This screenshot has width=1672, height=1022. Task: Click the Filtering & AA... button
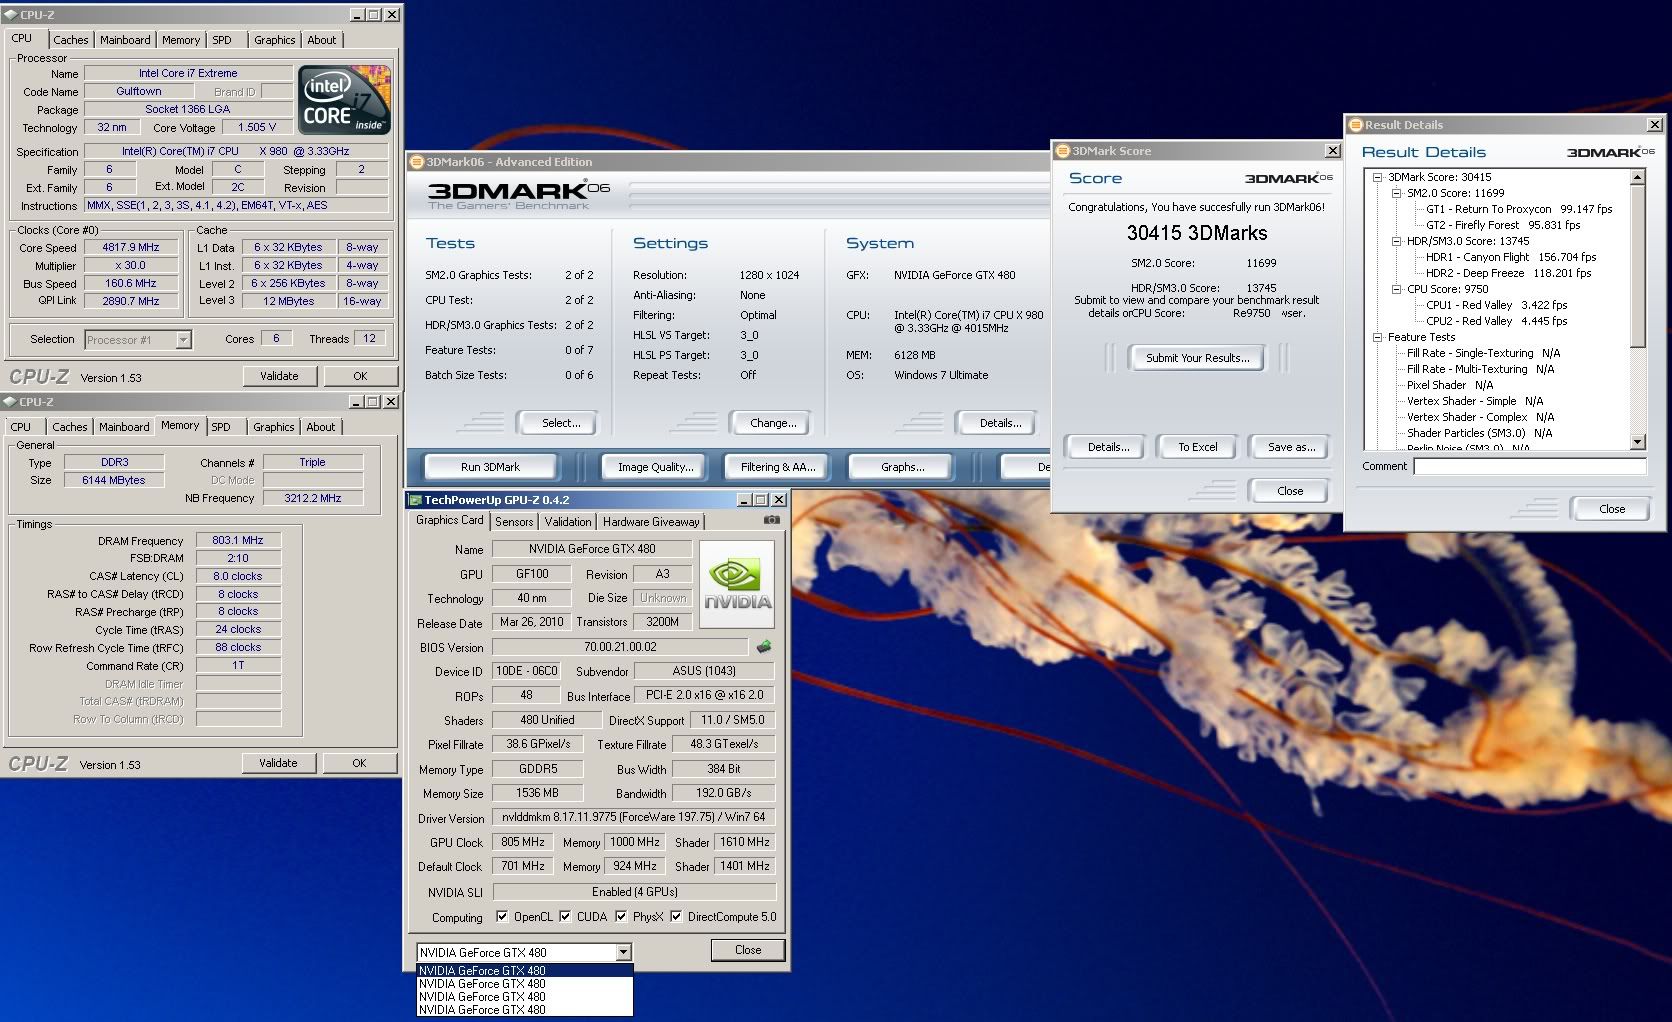[x=778, y=467]
